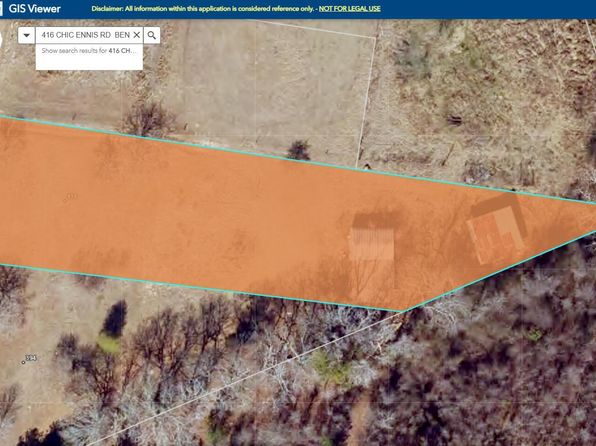
Task: Click the 394 address point label
Action: pos(30,358)
